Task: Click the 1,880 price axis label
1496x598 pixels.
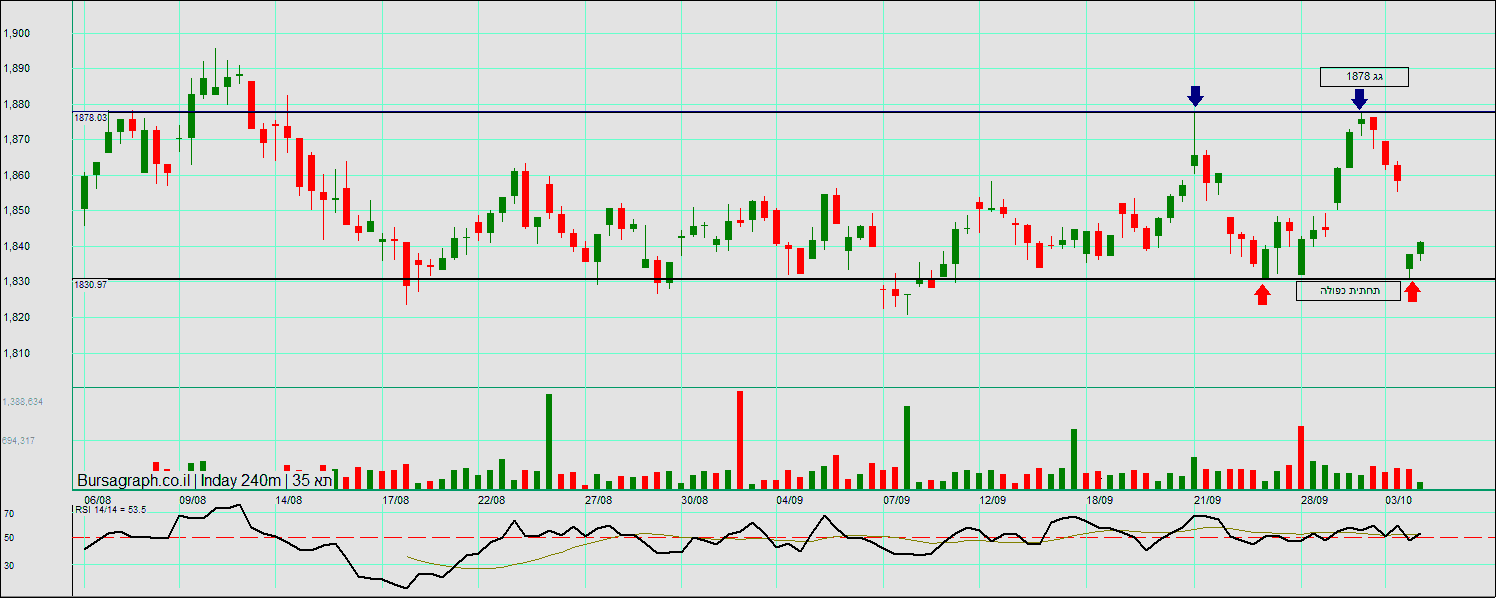Action: [x=18, y=104]
